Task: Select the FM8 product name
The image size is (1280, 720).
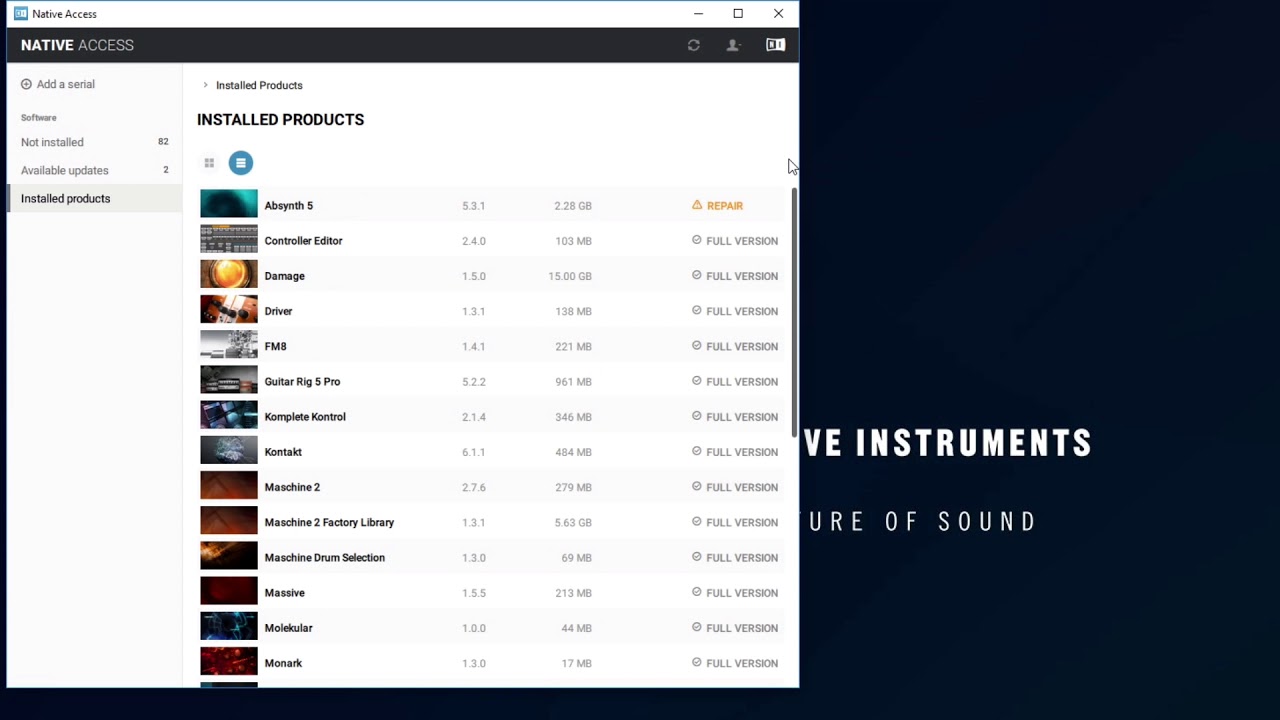Action: coord(275,346)
